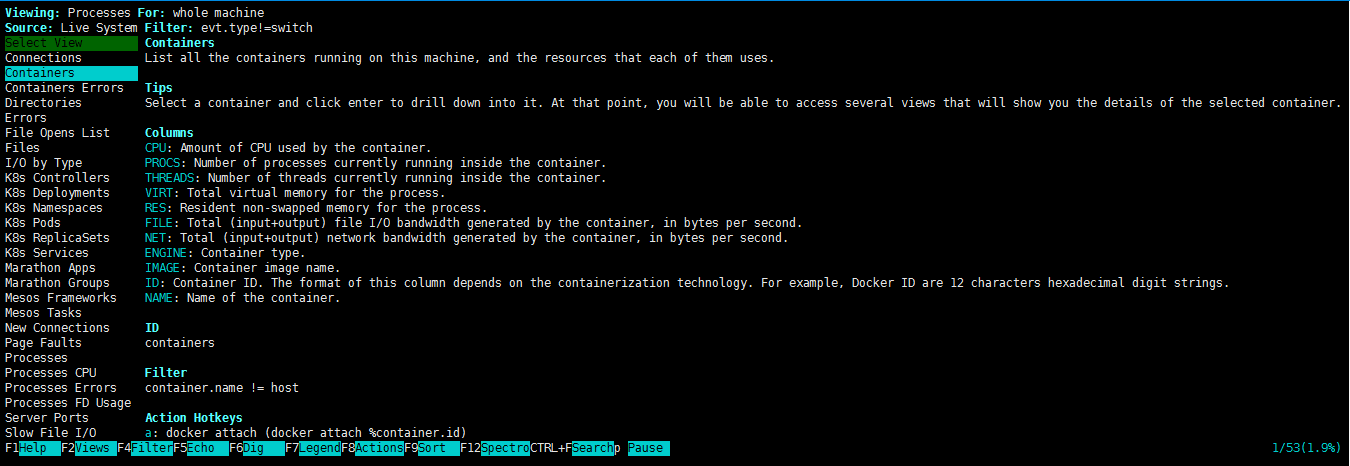
Task: Open the Actions menu at bottom
Action: [x=379, y=448]
